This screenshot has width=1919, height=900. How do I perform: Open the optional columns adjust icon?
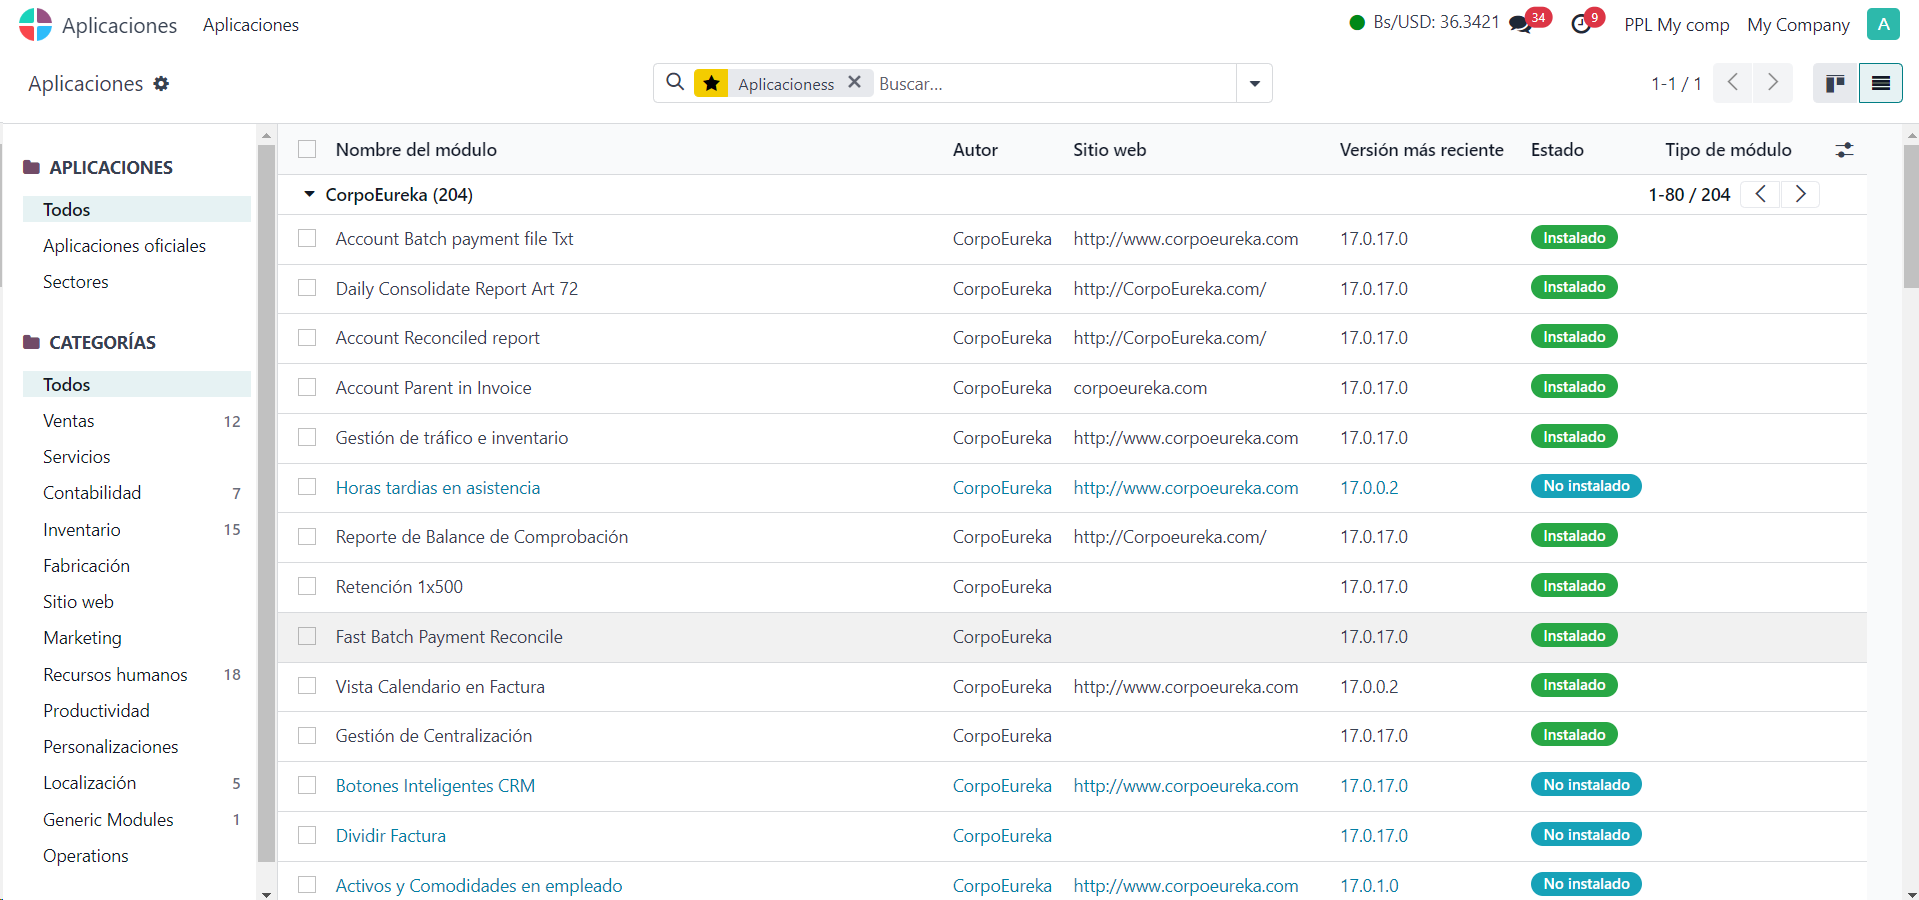point(1844,150)
